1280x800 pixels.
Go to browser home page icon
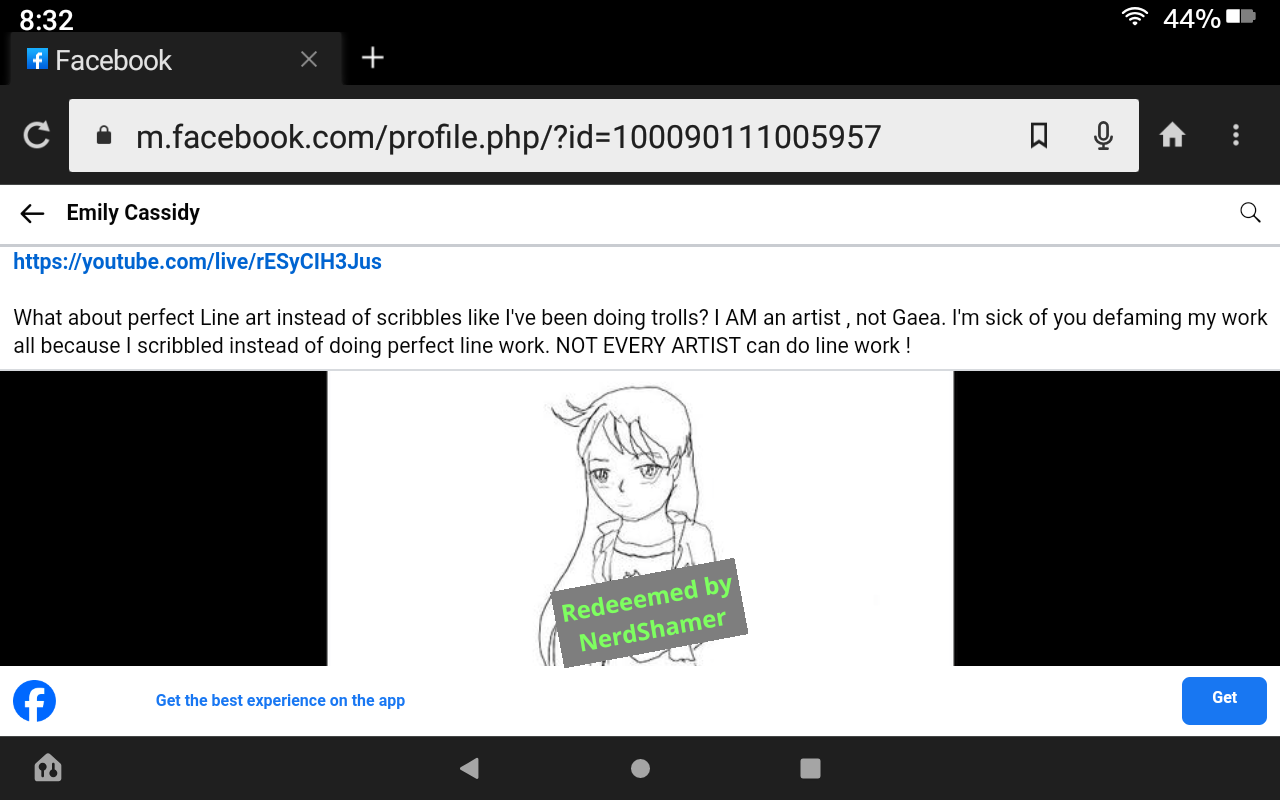tap(1172, 135)
